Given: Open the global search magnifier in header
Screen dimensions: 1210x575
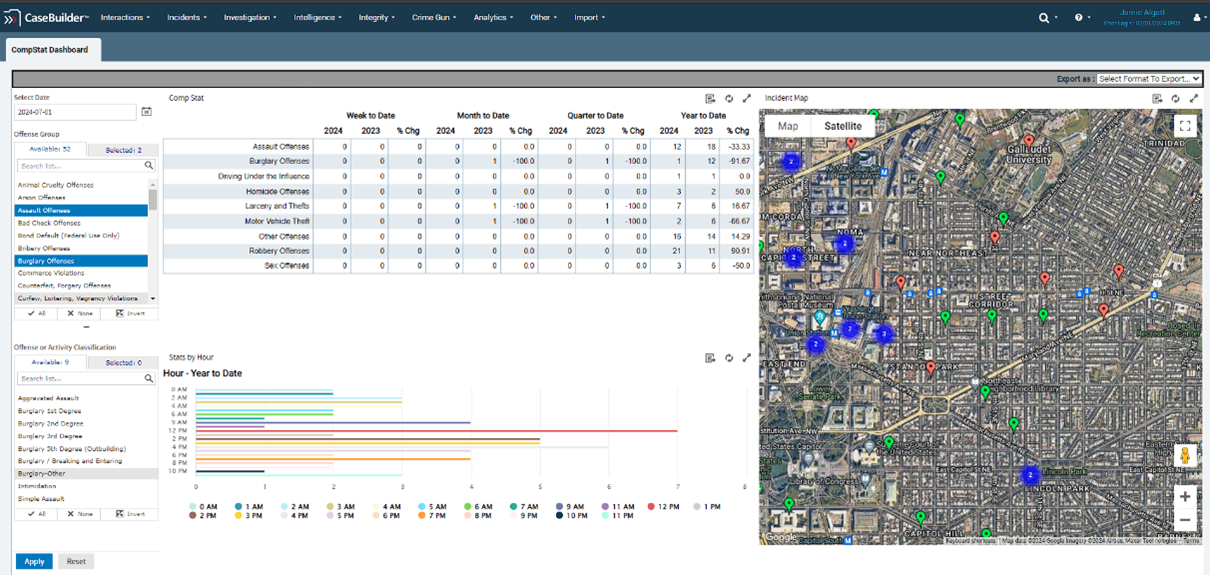Looking at the screenshot, I should (x=1044, y=17).
